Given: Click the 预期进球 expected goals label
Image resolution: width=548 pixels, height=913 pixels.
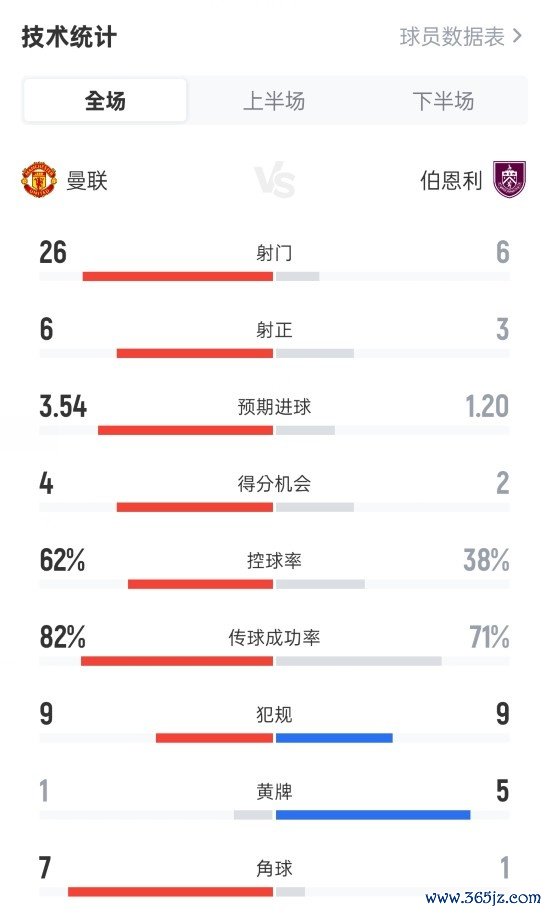Looking at the screenshot, I should click(x=274, y=406).
